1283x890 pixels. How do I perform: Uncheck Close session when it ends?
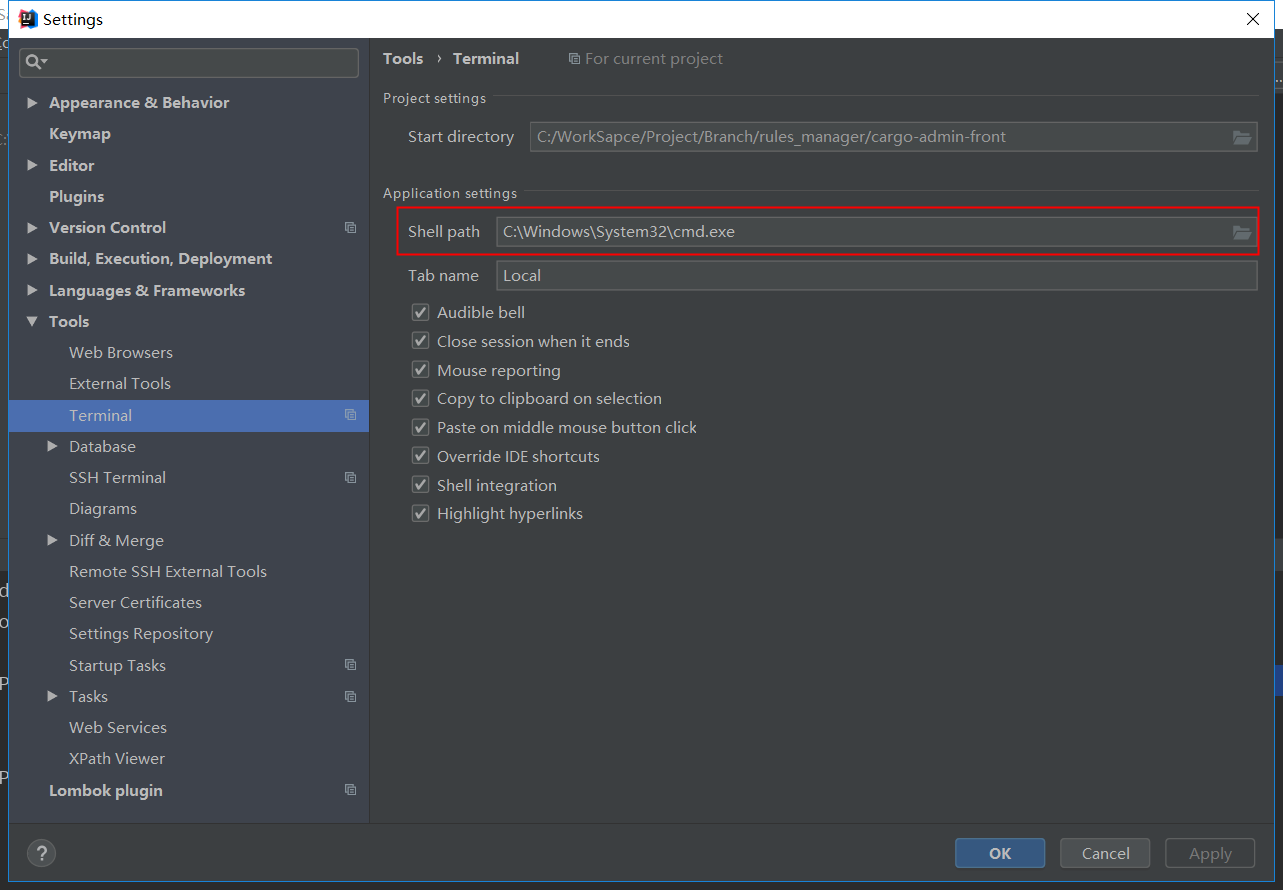click(420, 341)
